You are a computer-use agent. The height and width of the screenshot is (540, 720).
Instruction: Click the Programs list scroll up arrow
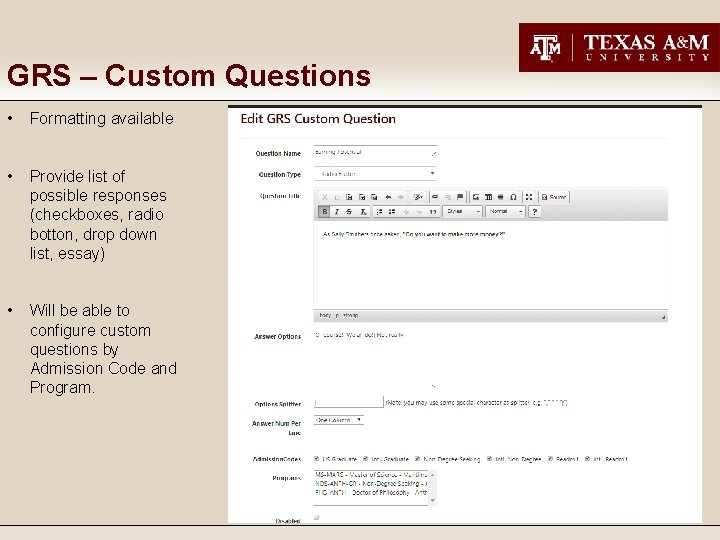tap(433, 474)
